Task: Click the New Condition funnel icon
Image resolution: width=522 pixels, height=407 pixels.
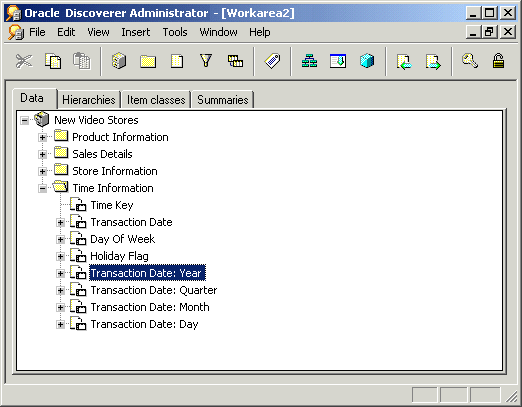Action: [206, 61]
